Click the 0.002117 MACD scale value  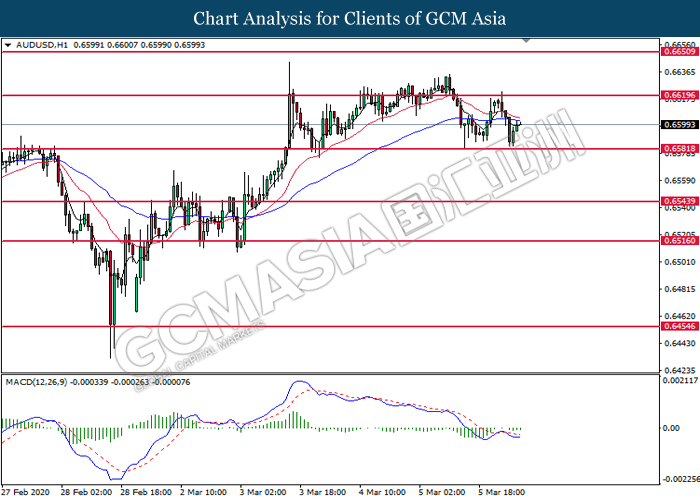point(680,381)
